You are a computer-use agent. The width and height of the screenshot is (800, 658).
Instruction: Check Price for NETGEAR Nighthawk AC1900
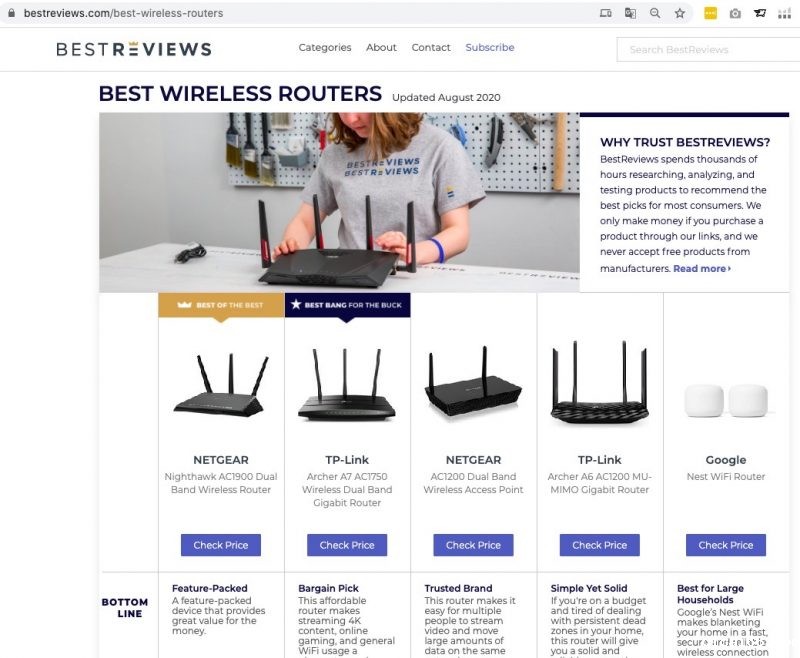coord(221,545)
